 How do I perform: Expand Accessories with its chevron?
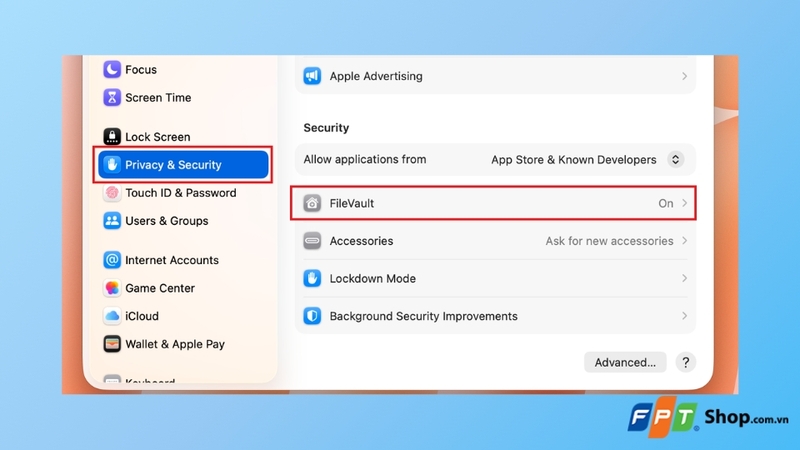(x=684, y=241)
